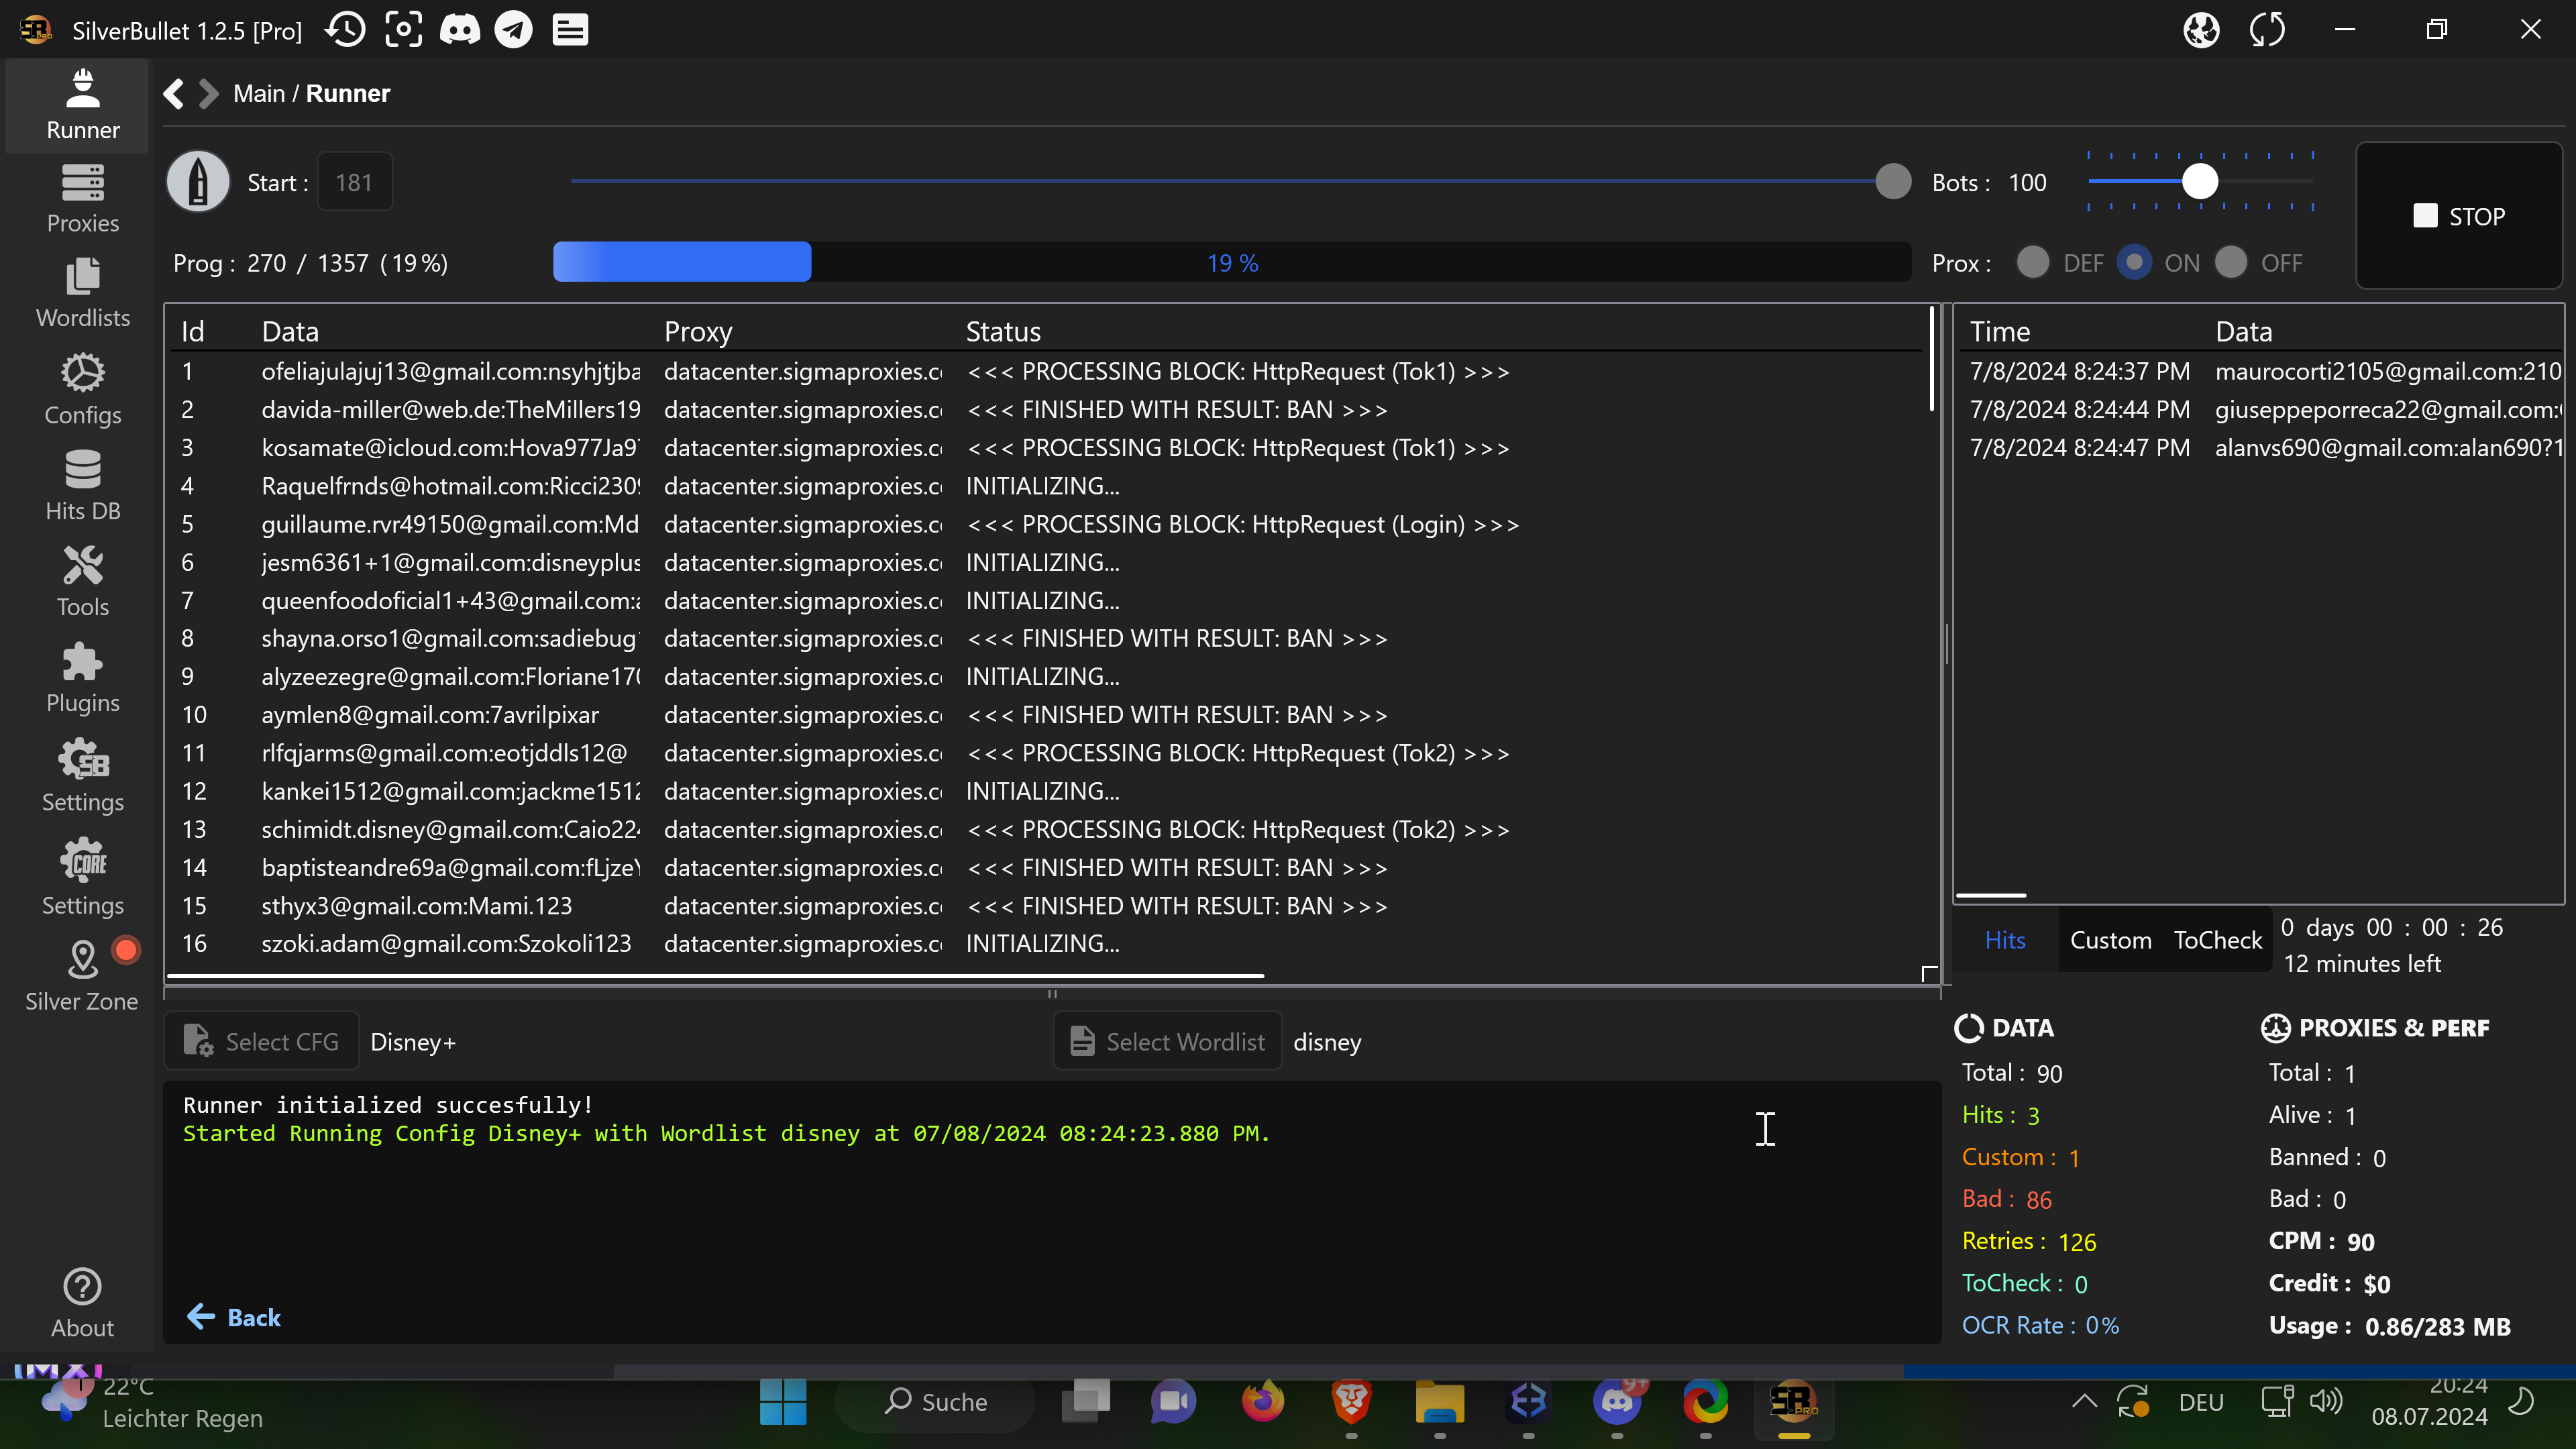The image size is (2576, 1449).
Task: Navigate back with the left chevron arrow
Action: coord(173,94)
